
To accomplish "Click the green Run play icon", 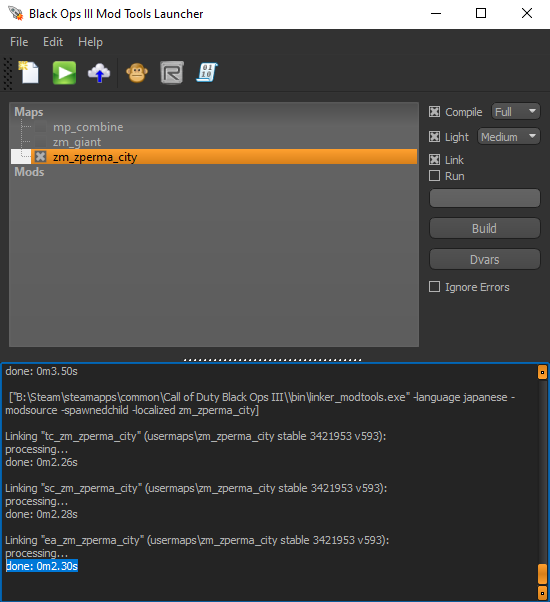I will click(x=64, y=73).
